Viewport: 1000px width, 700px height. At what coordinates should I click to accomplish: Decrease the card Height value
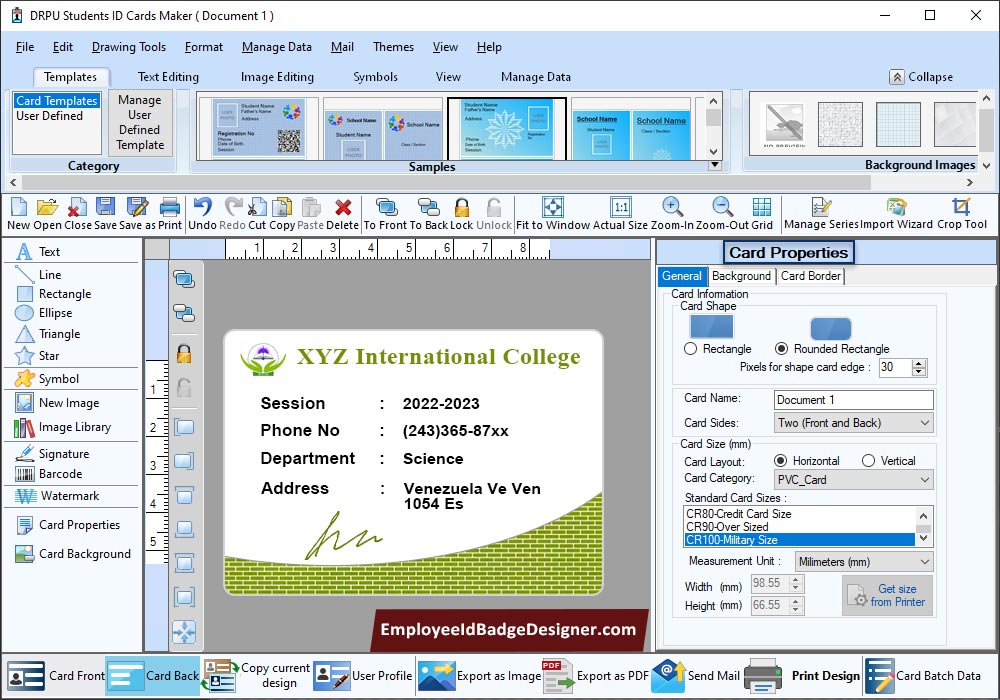[x=795, y=609]
